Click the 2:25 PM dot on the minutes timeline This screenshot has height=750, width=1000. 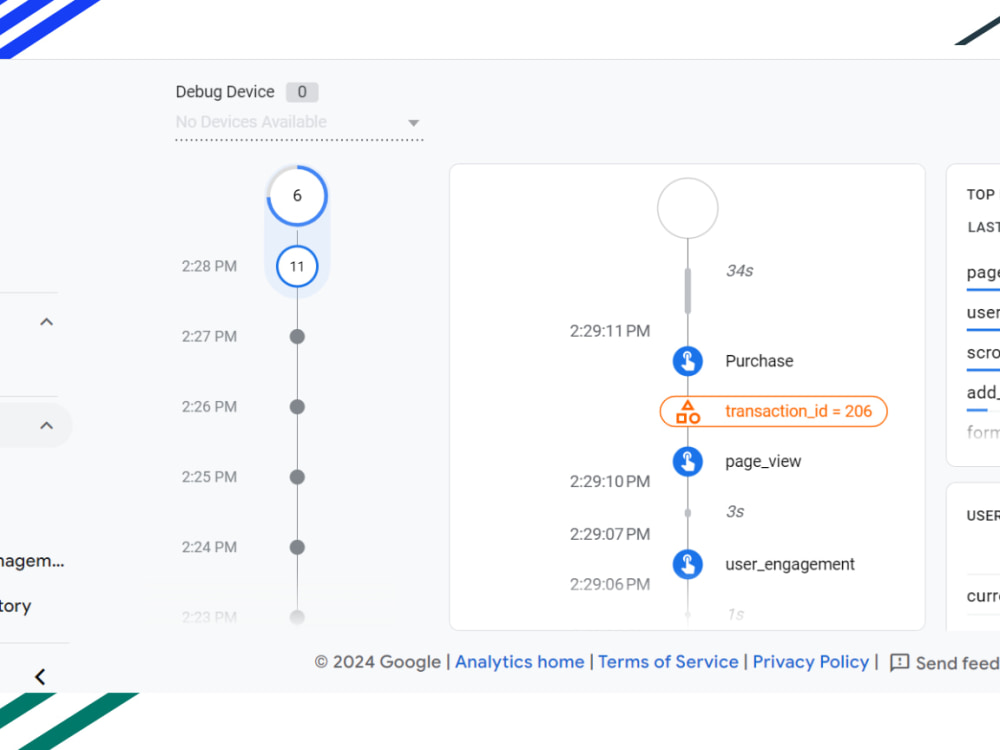click(297, 477)
